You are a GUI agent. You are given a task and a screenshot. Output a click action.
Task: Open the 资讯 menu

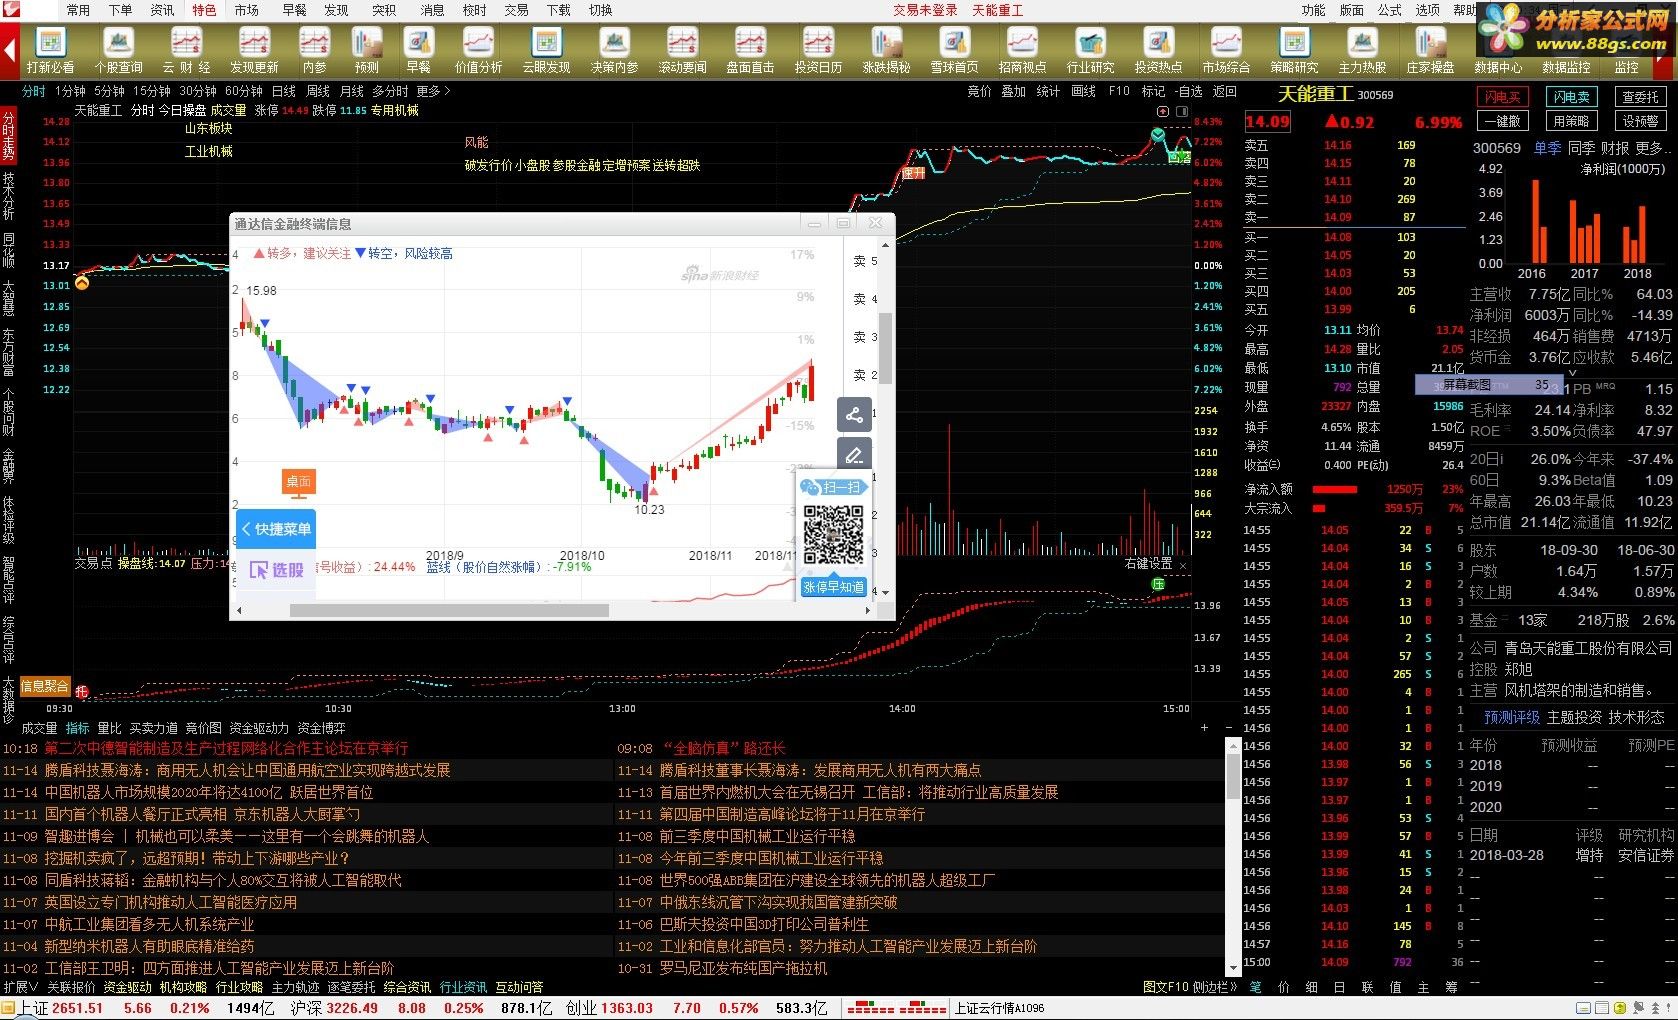click(x=162, y=10)
